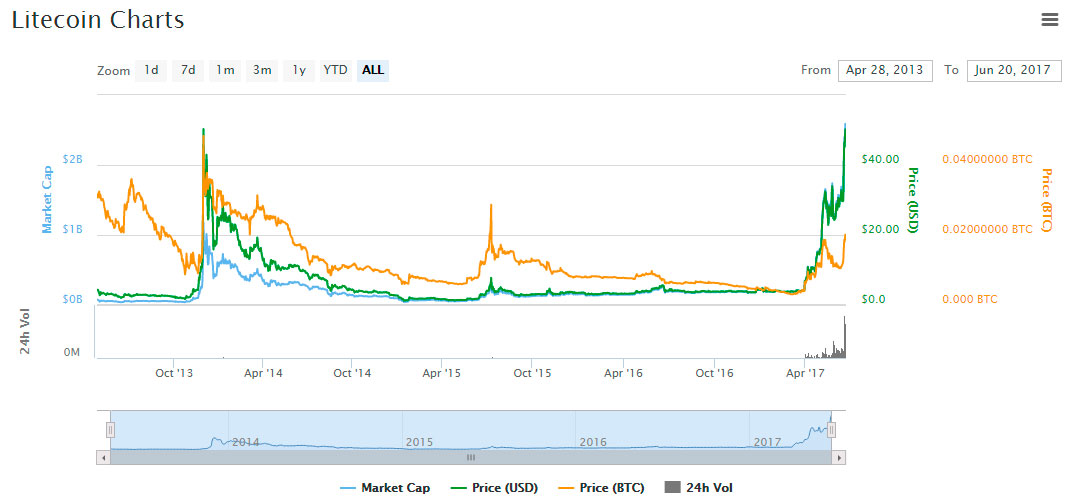Edit the From date field
The image size is (1065, 500).
tap(885, 70)
